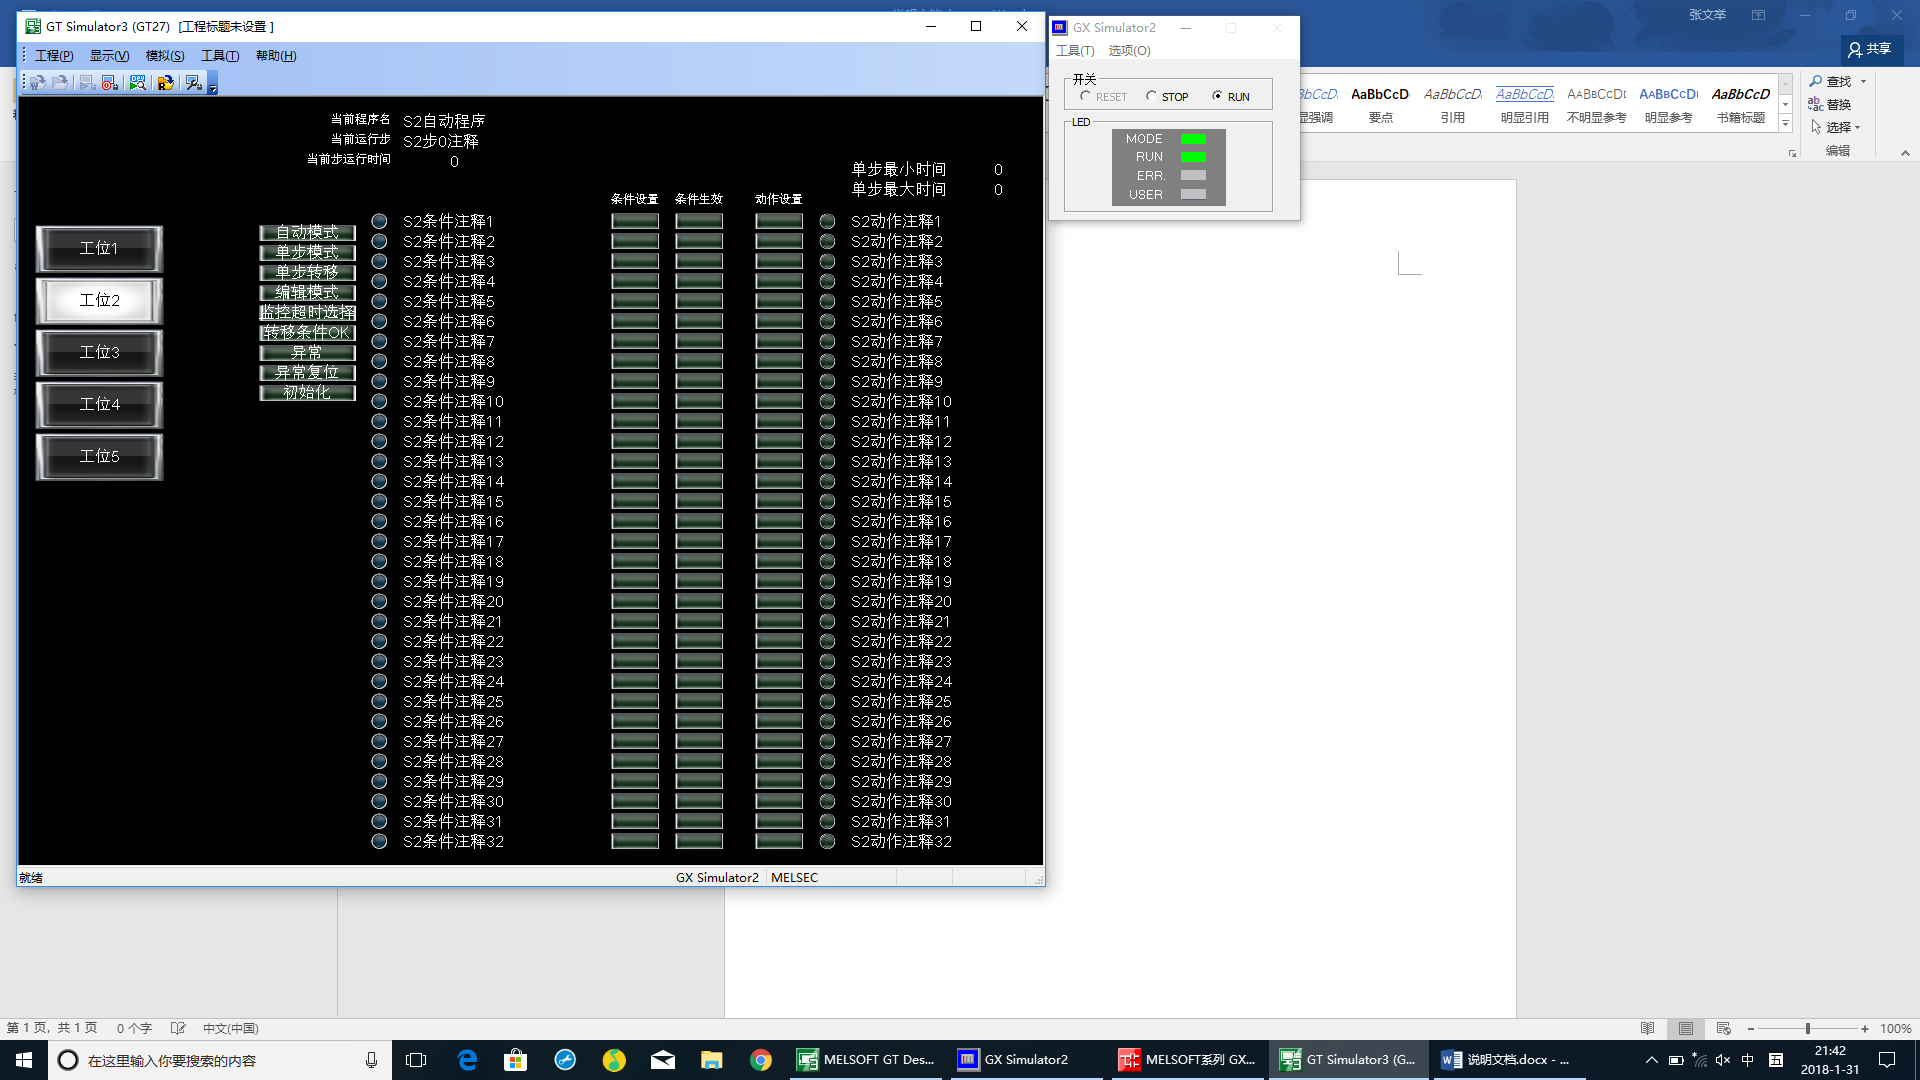Open MELSOFT GT Designer taskbar icon

pyautogui.click(x=865, y=1060)
